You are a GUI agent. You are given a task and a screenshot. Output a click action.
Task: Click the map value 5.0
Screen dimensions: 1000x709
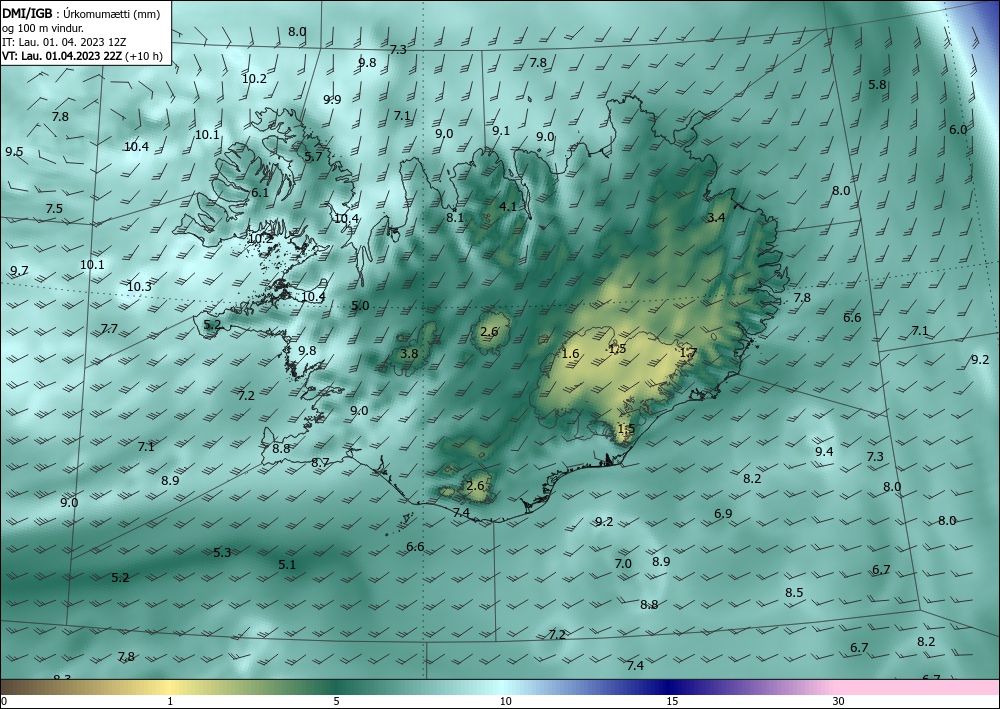pyautogui.click(x=360, y=306)
